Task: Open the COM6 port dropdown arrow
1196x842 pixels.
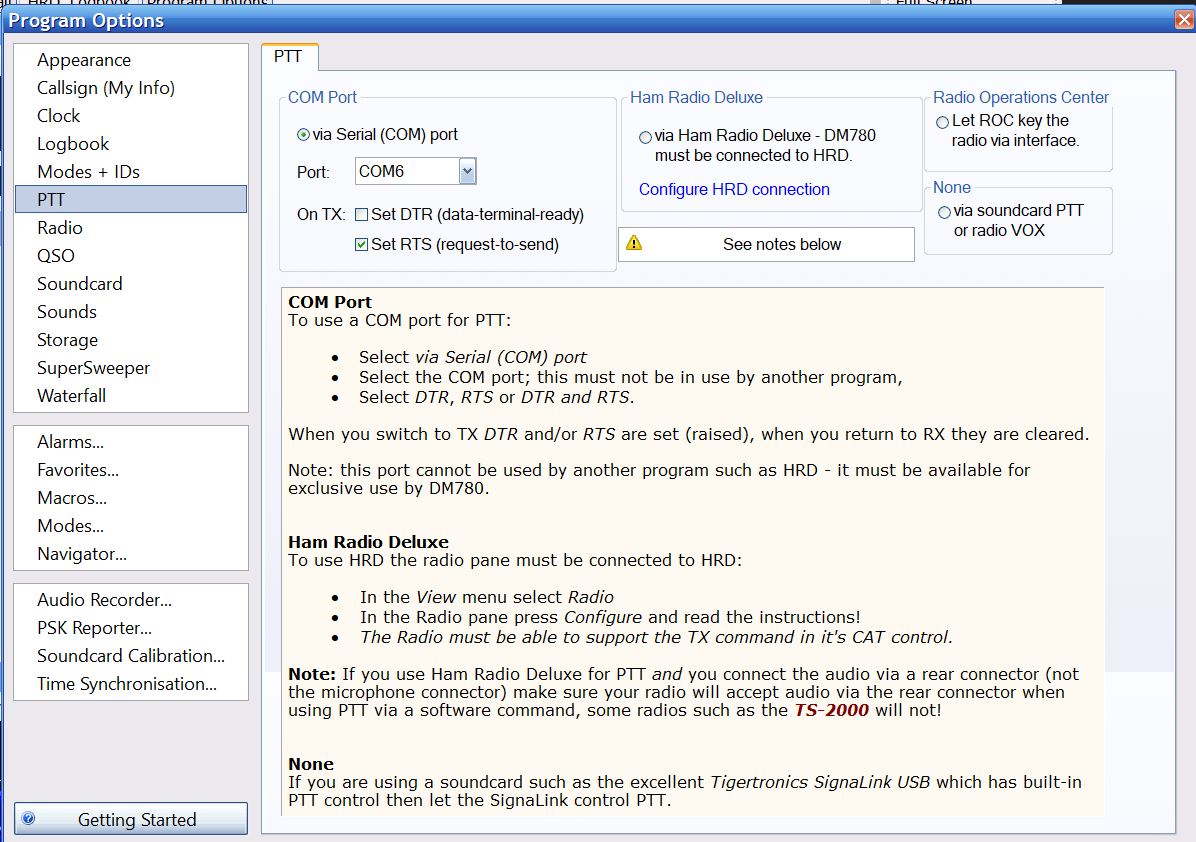Action: coord(468,172)
